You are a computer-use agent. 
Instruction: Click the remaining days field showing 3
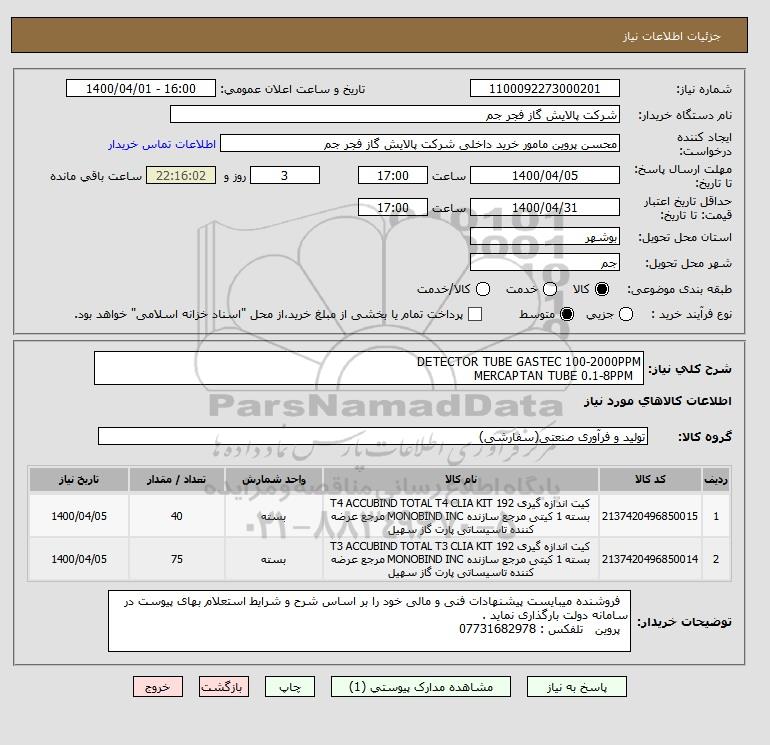[285, 175]
